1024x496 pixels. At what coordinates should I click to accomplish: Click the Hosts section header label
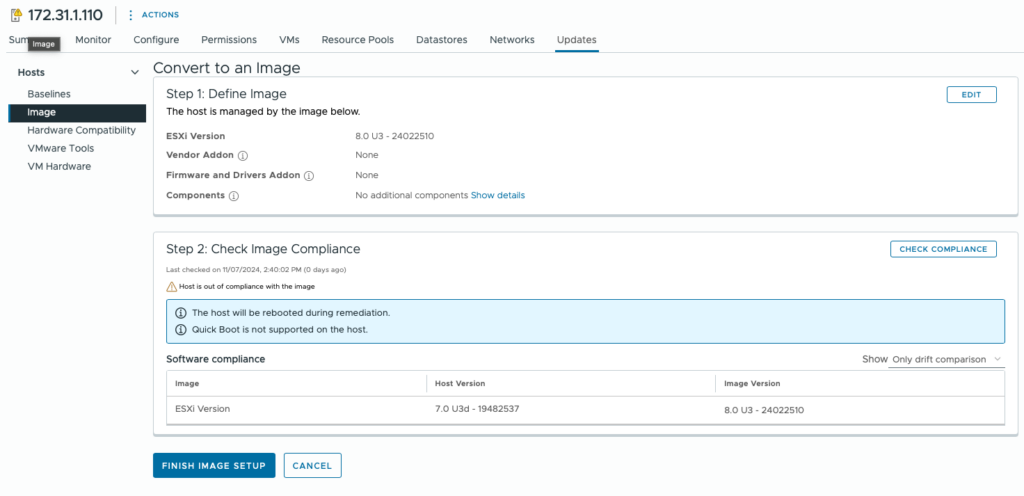click(31, 72)
